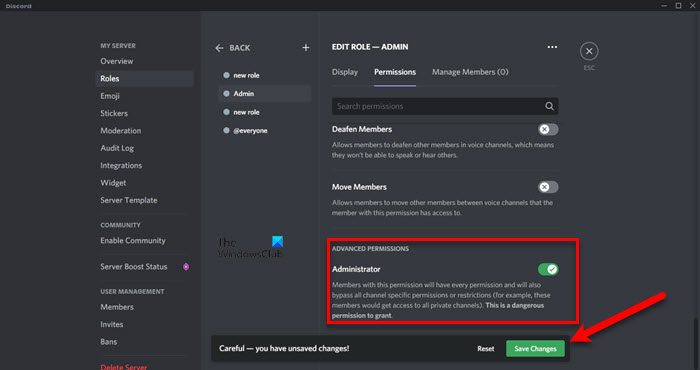Click the Deafen Members label
Screen dimensions: 700x370
coord(362,129)
